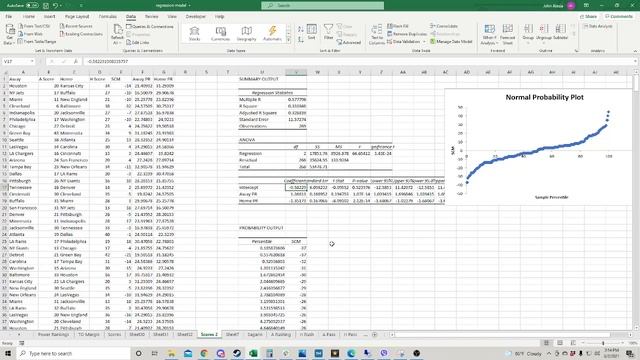Viewport: 640px width, 360px height.
Task: Select the Power Rankings sheet tab
Action: [53, 334]
